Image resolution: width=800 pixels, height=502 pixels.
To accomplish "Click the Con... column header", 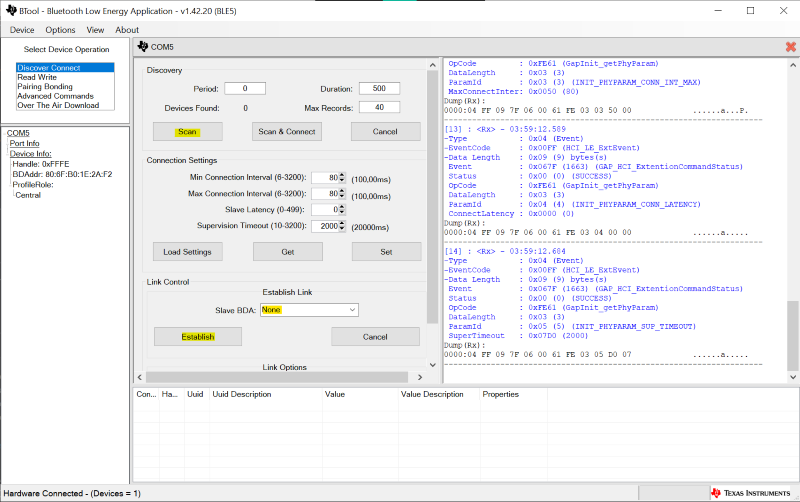I will [146, 394].
